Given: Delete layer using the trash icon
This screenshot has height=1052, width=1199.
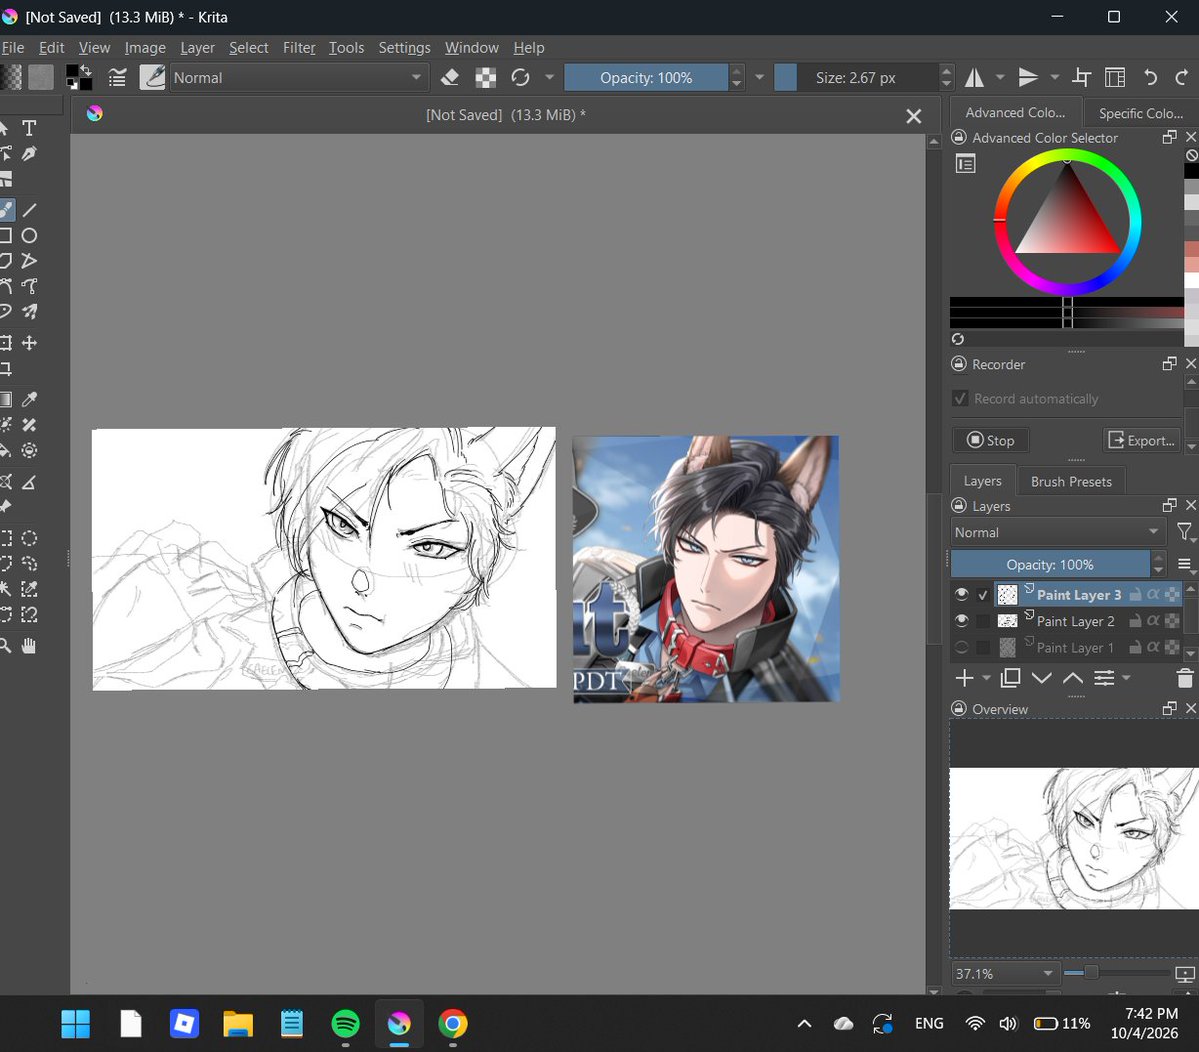Looking at the screenshot, I should pyautogui.click(x=1184, y=678).
